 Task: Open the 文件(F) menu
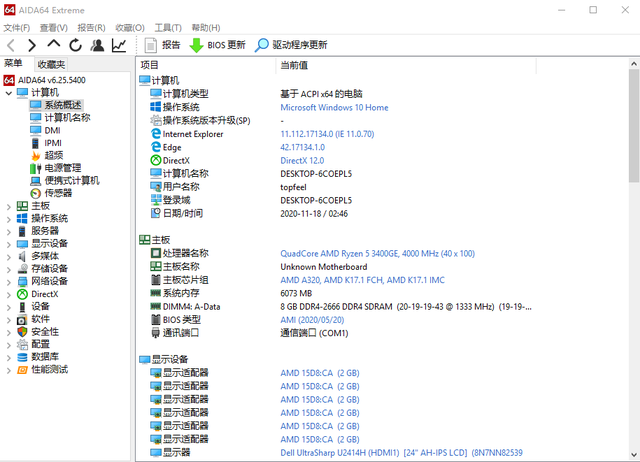pyautogui.click(x=17, y=27)
